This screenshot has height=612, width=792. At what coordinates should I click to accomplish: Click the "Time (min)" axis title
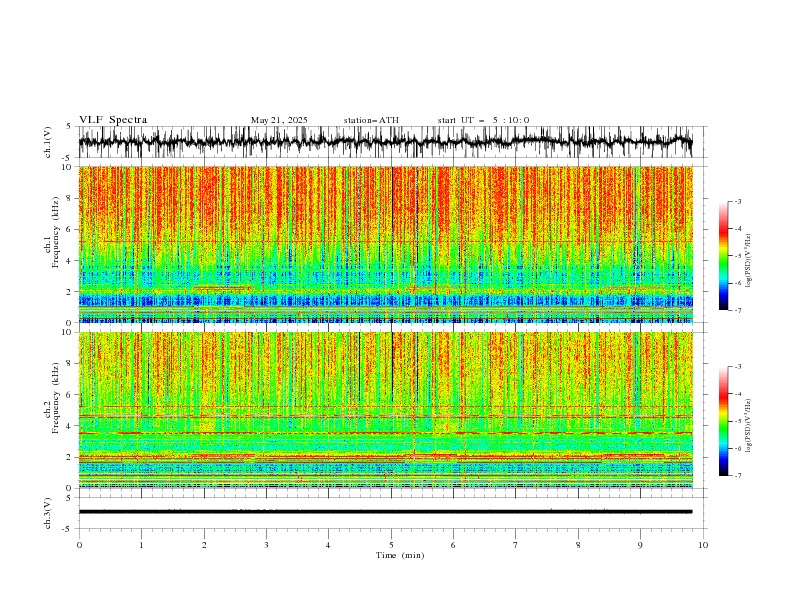(x=400, y=555)
